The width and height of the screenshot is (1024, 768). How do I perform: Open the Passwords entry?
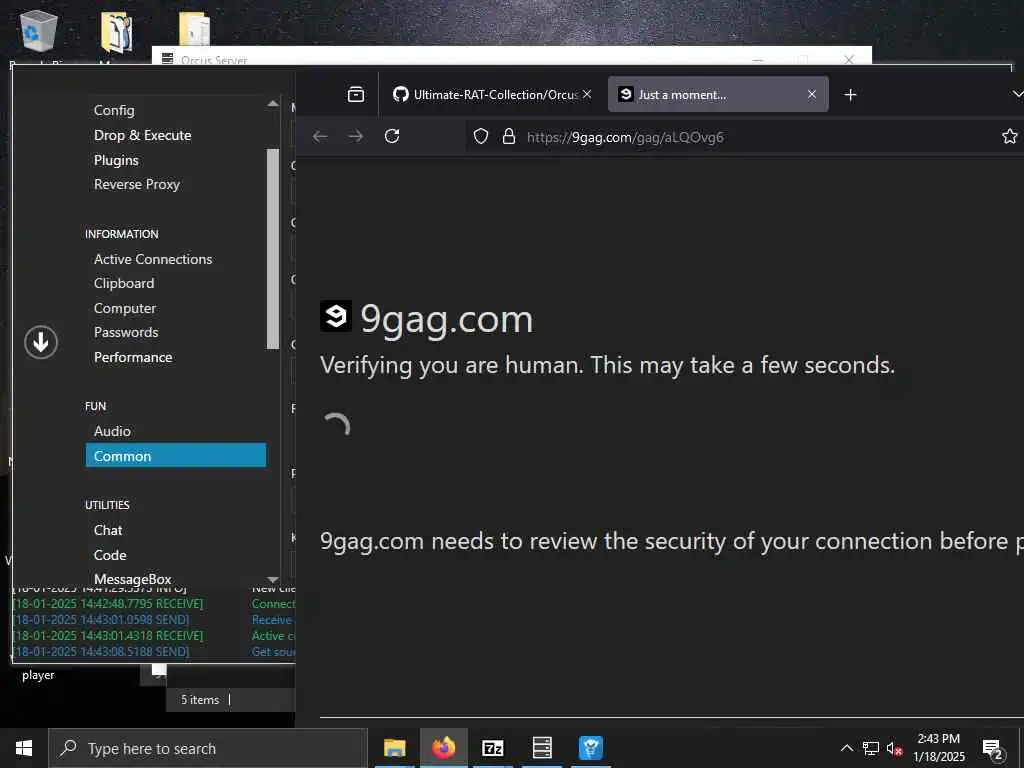(x=126, y=332)
